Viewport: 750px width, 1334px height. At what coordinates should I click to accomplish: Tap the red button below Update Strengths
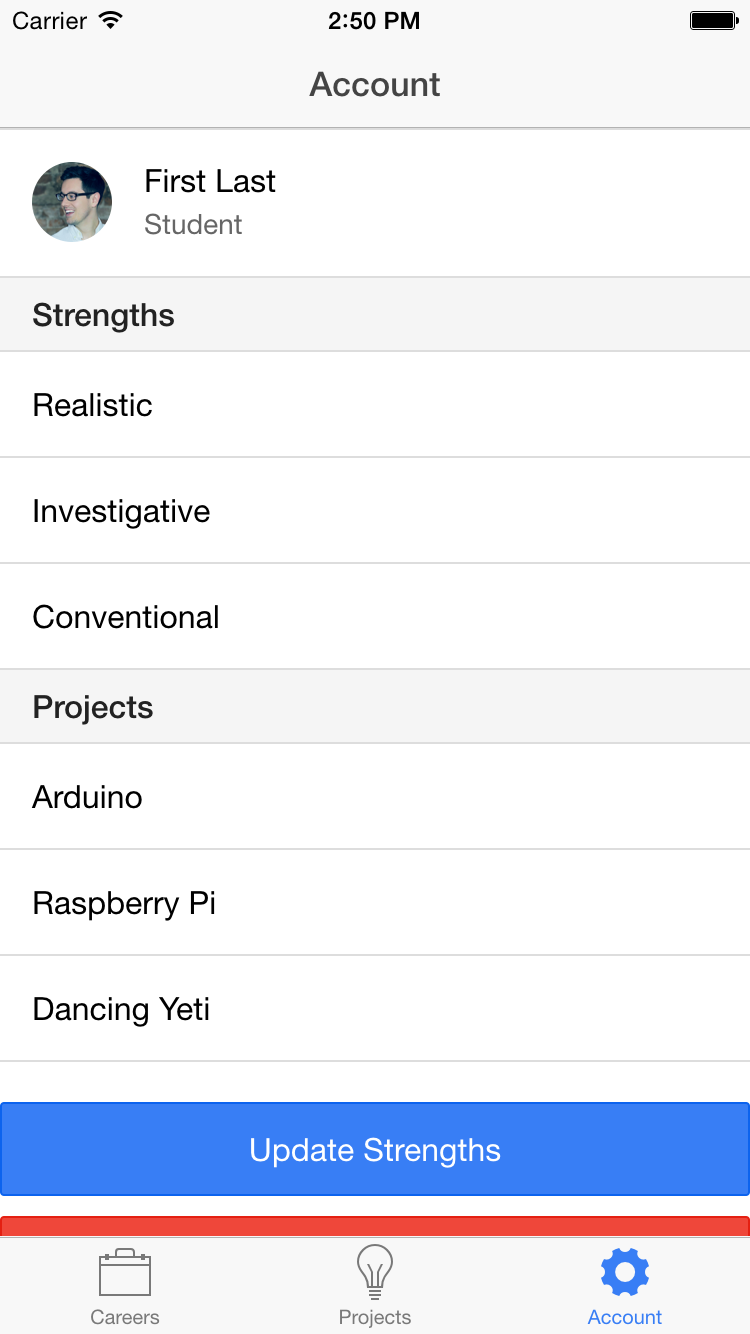click(x=375, y=1226)
